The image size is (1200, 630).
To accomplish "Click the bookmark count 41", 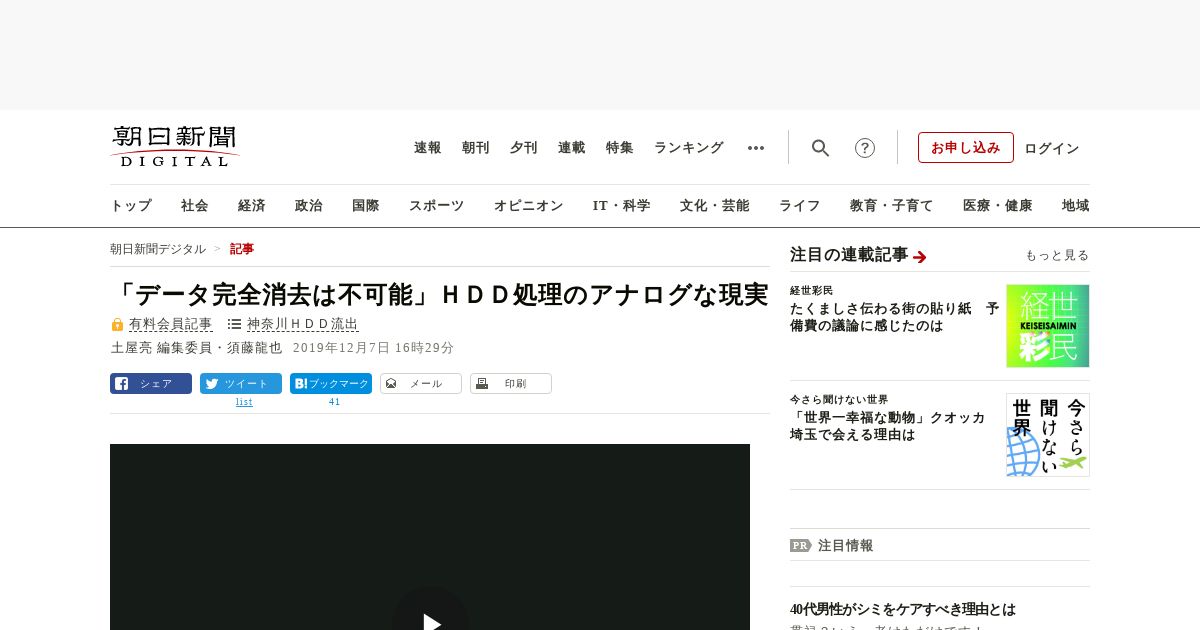I will pyautogui.click(x=335, y=402).
